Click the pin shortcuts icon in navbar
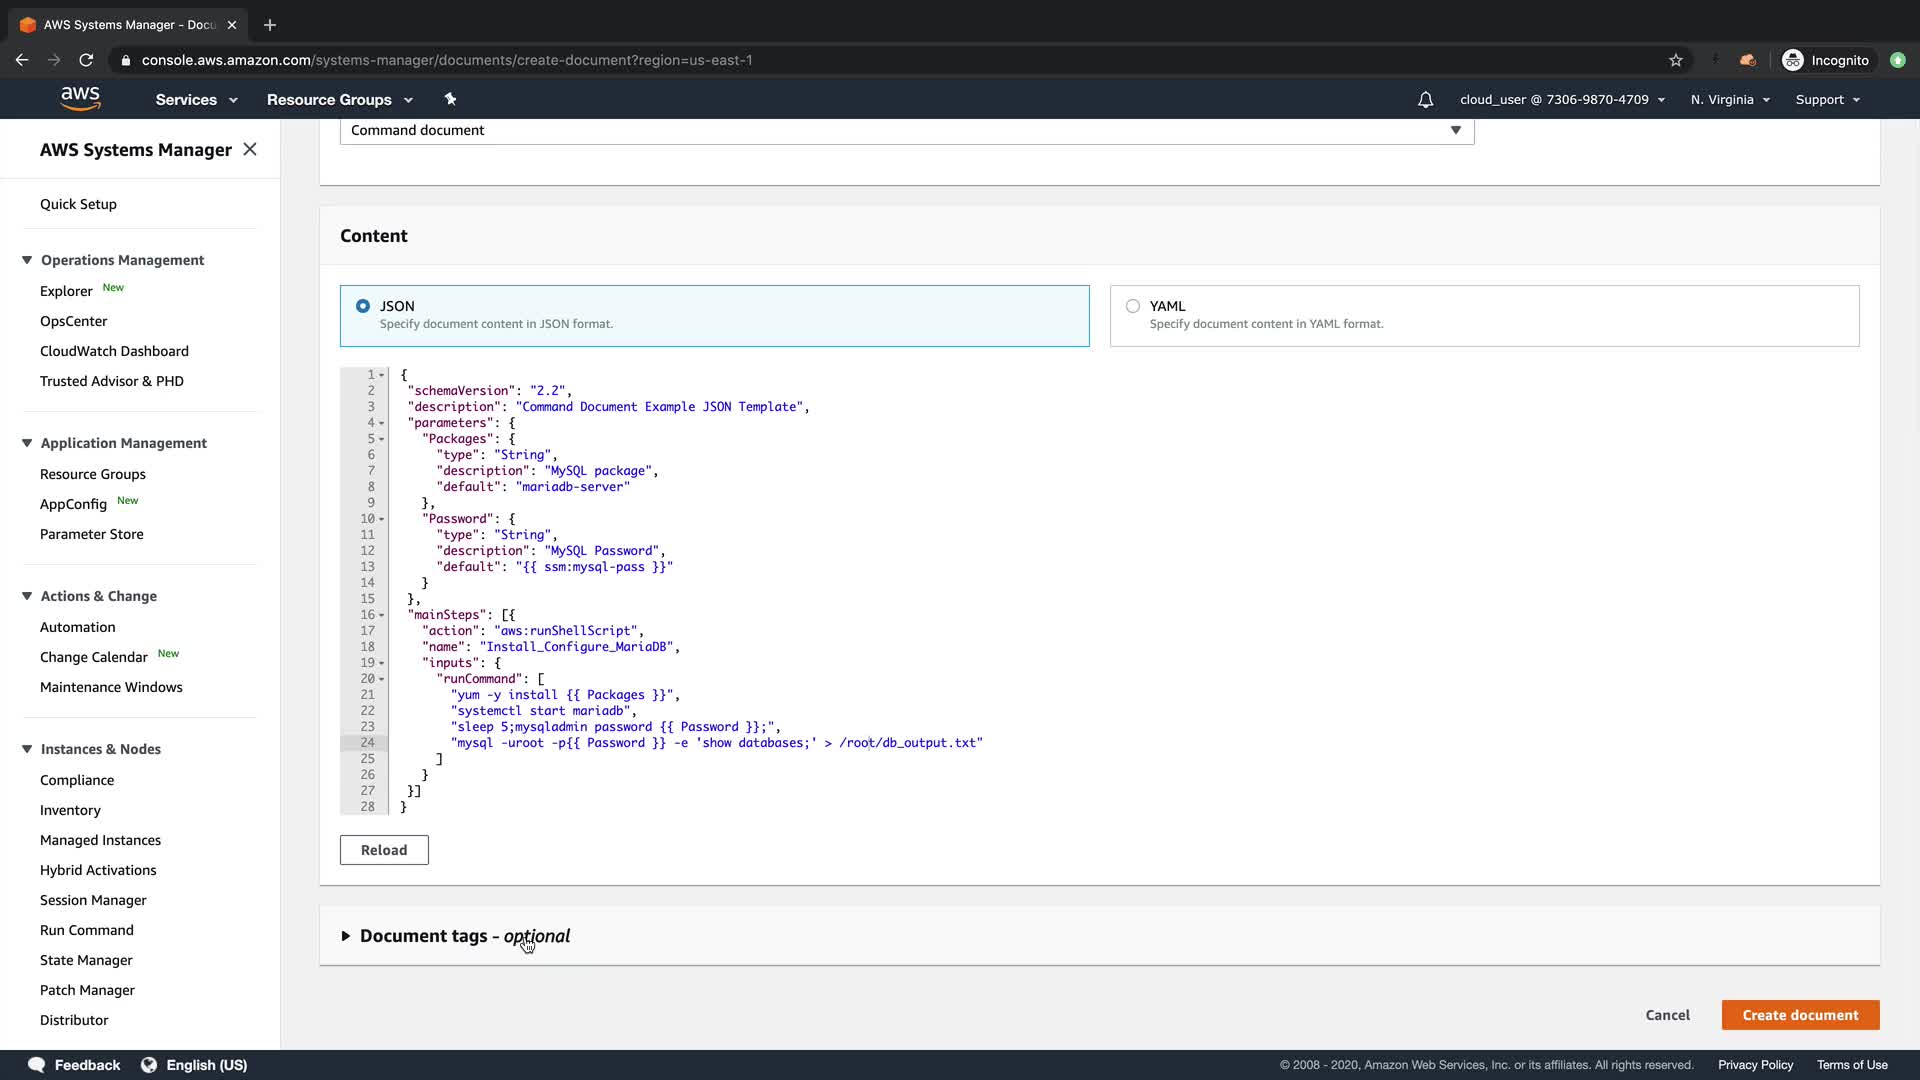 450,99
